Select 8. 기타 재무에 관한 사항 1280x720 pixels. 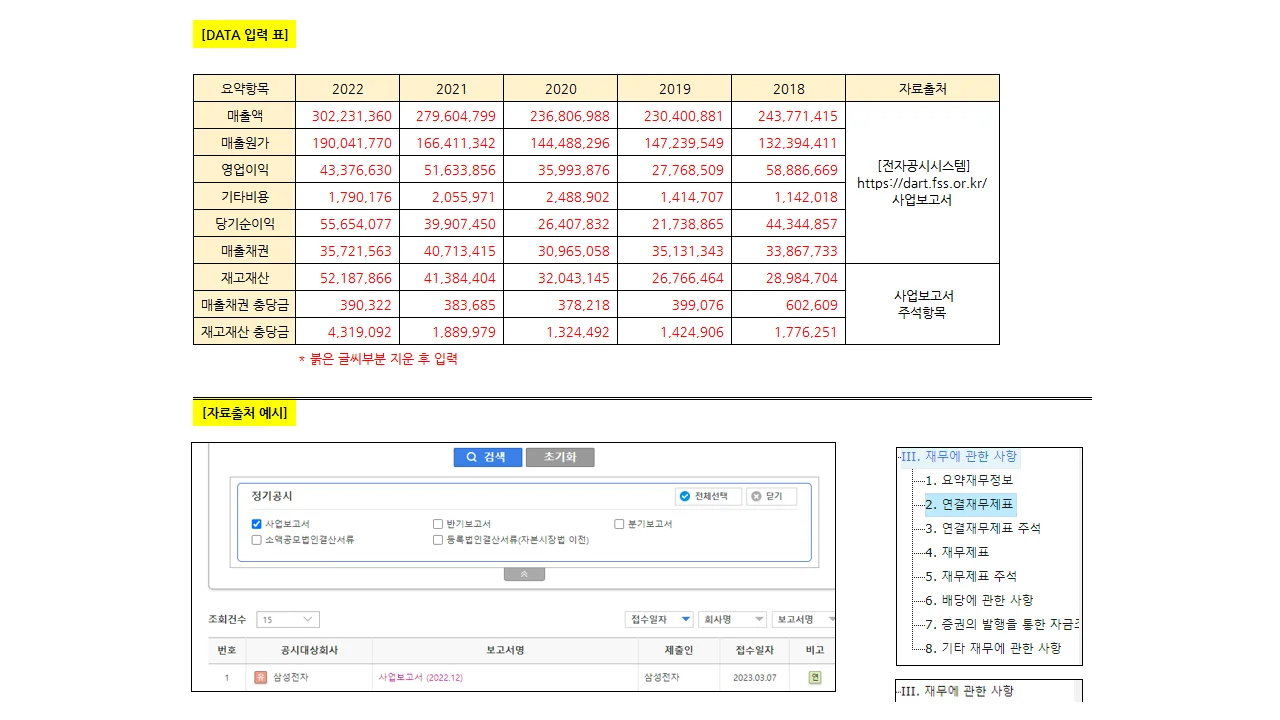coord(993,648)
